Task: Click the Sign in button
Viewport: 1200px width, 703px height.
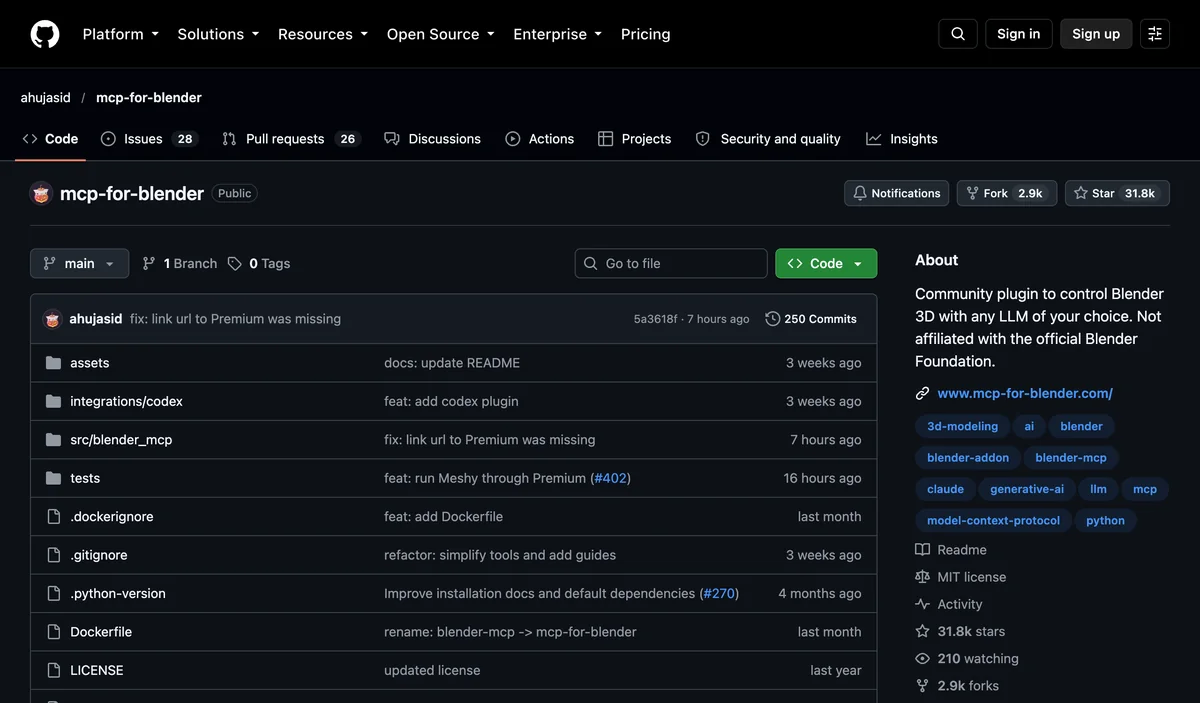Action: click(1018, 34)
